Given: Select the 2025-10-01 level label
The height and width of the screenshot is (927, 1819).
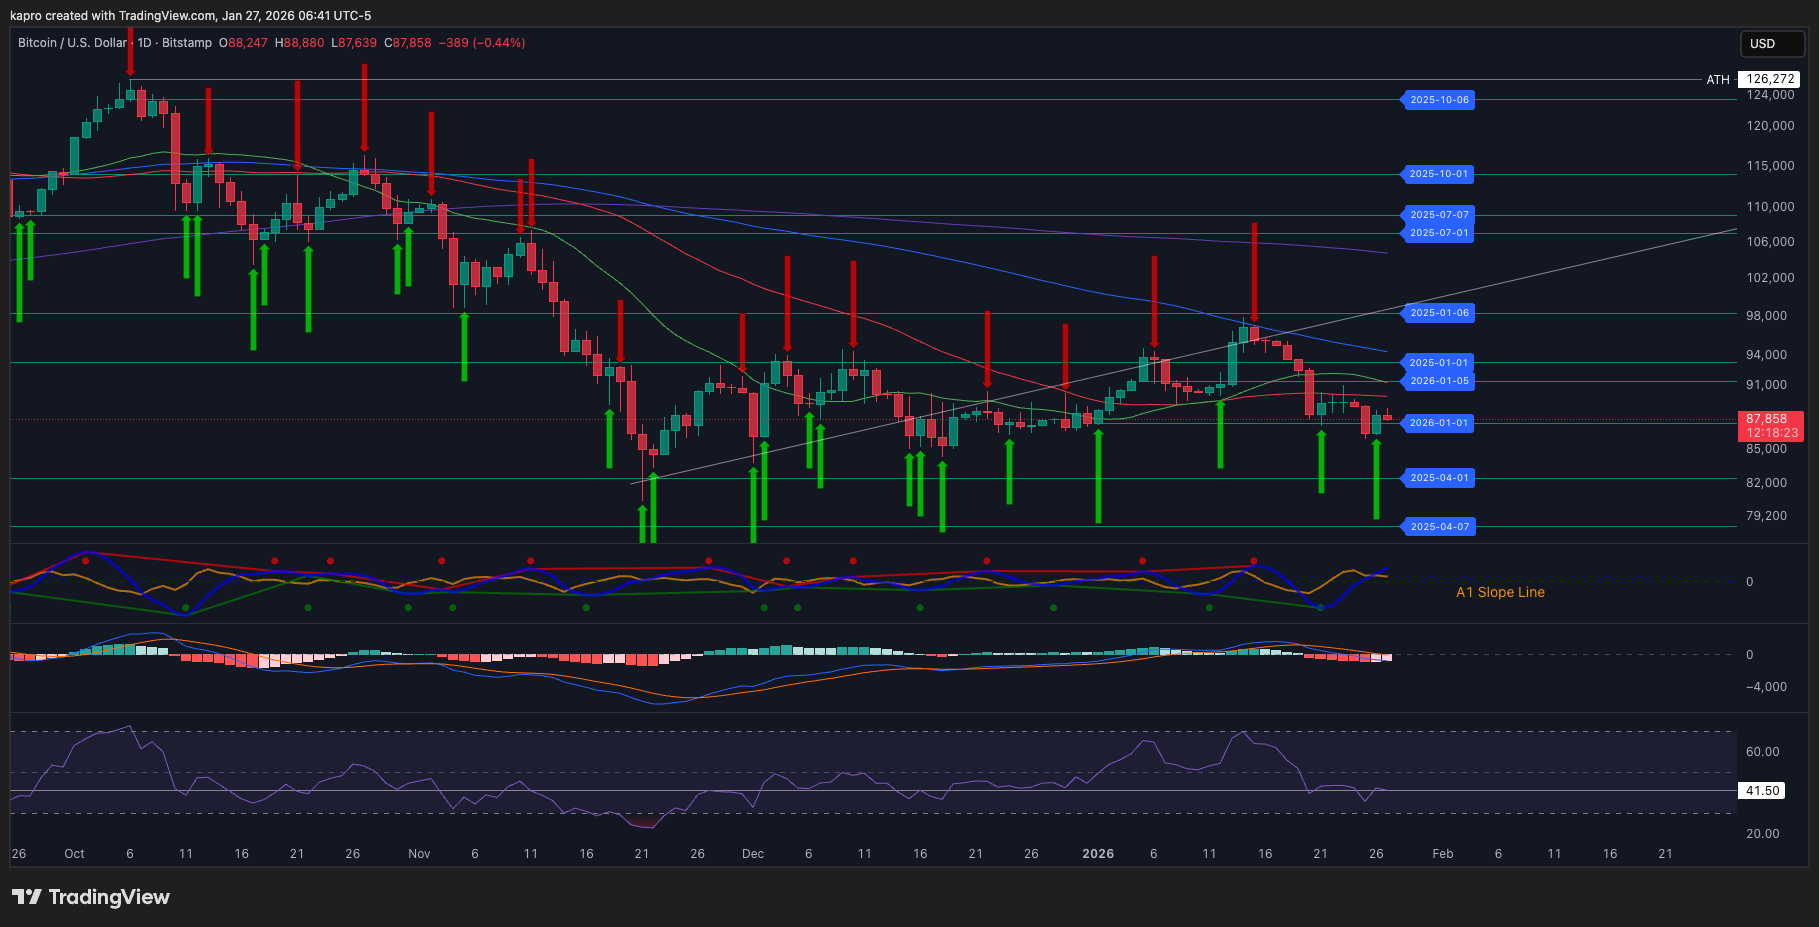Looking at the screenshot, I should (1438, 174).
